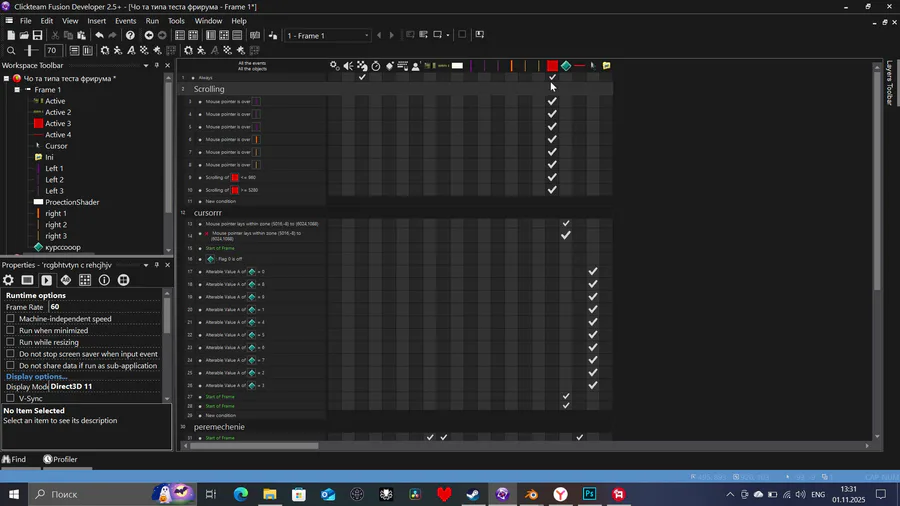Open the Tools menu
900x506 pixels.
coord(176,21)
